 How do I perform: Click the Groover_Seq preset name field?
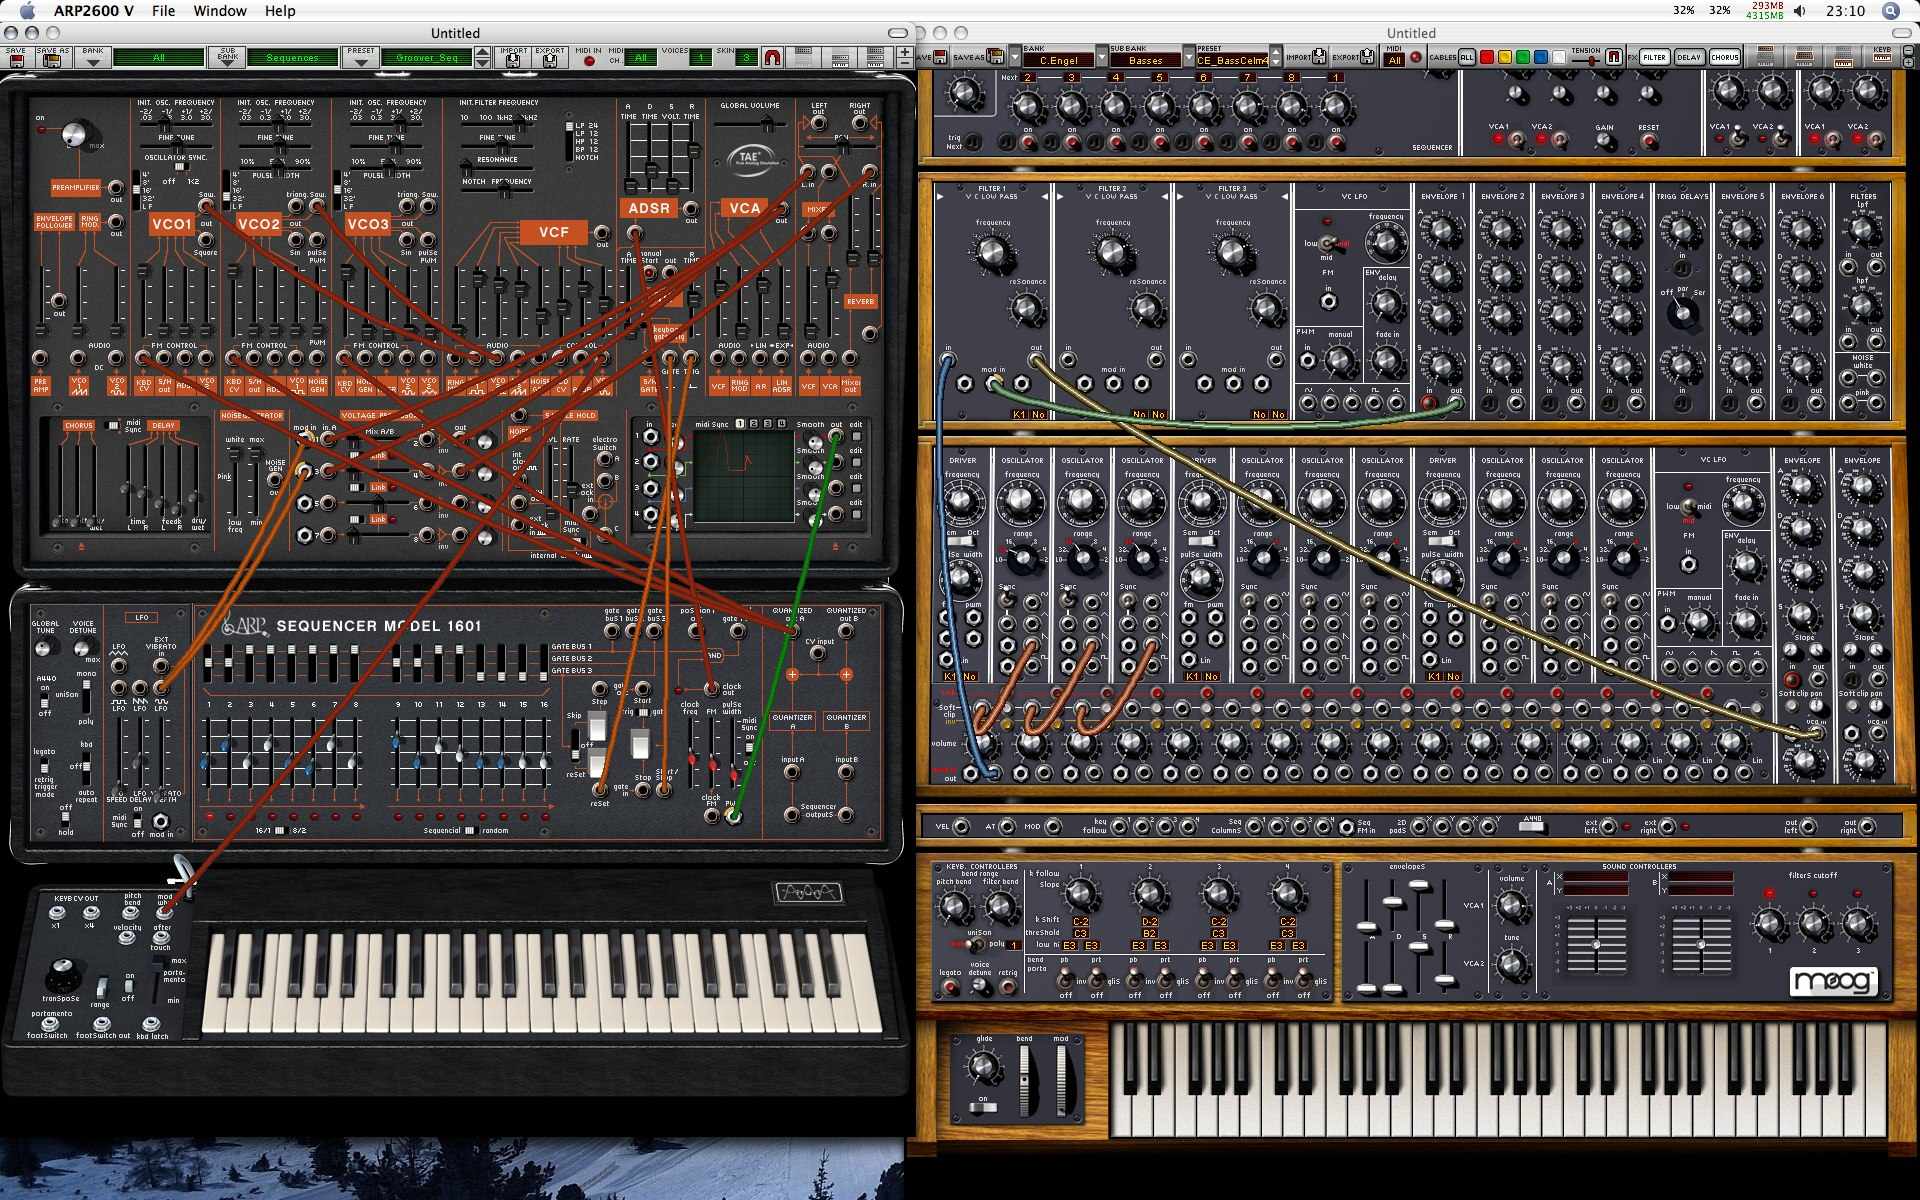427,58
